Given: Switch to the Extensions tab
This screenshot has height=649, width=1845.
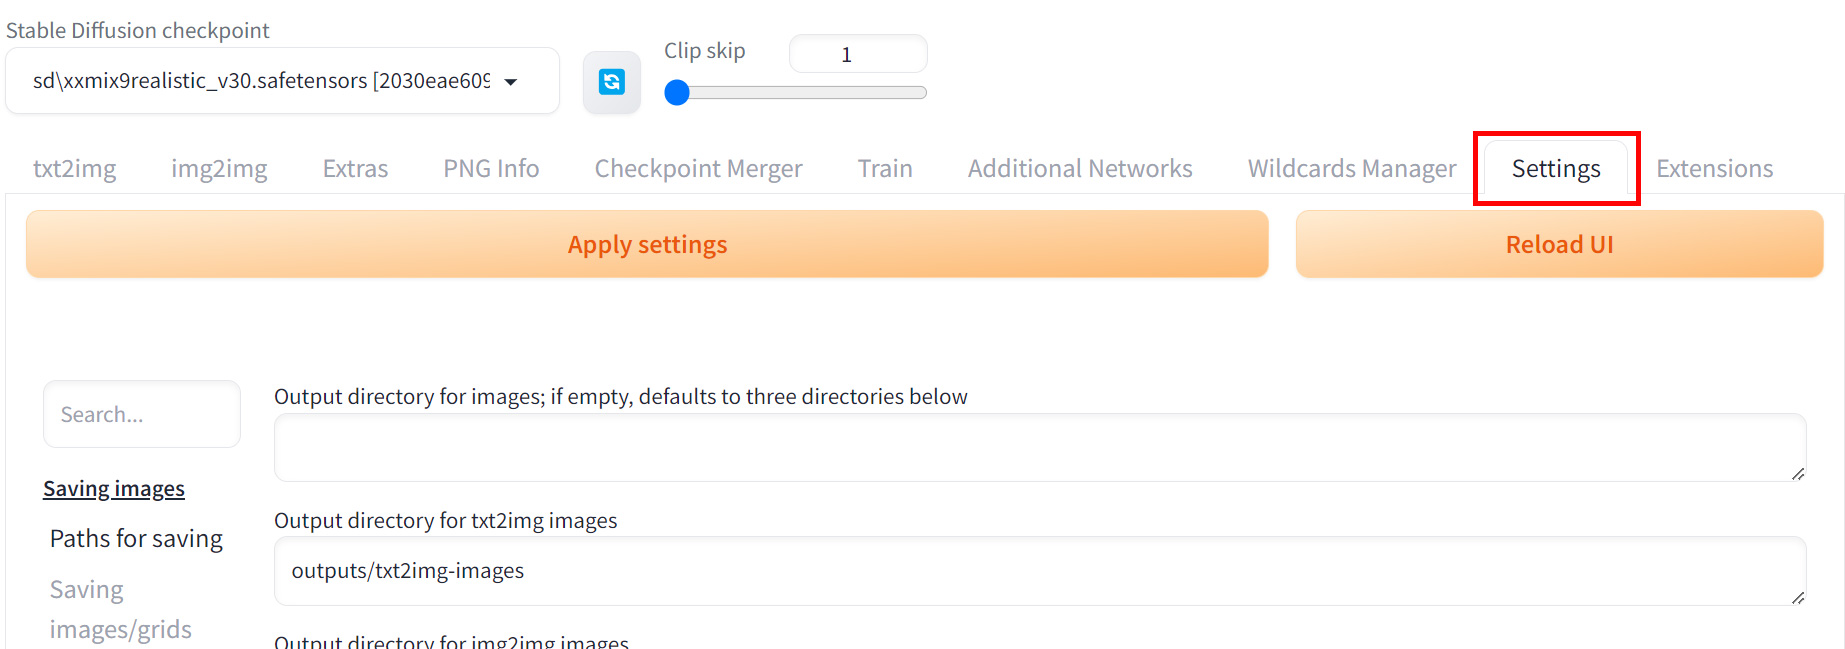Looking at the screenshot, I should pos(1714,169).
